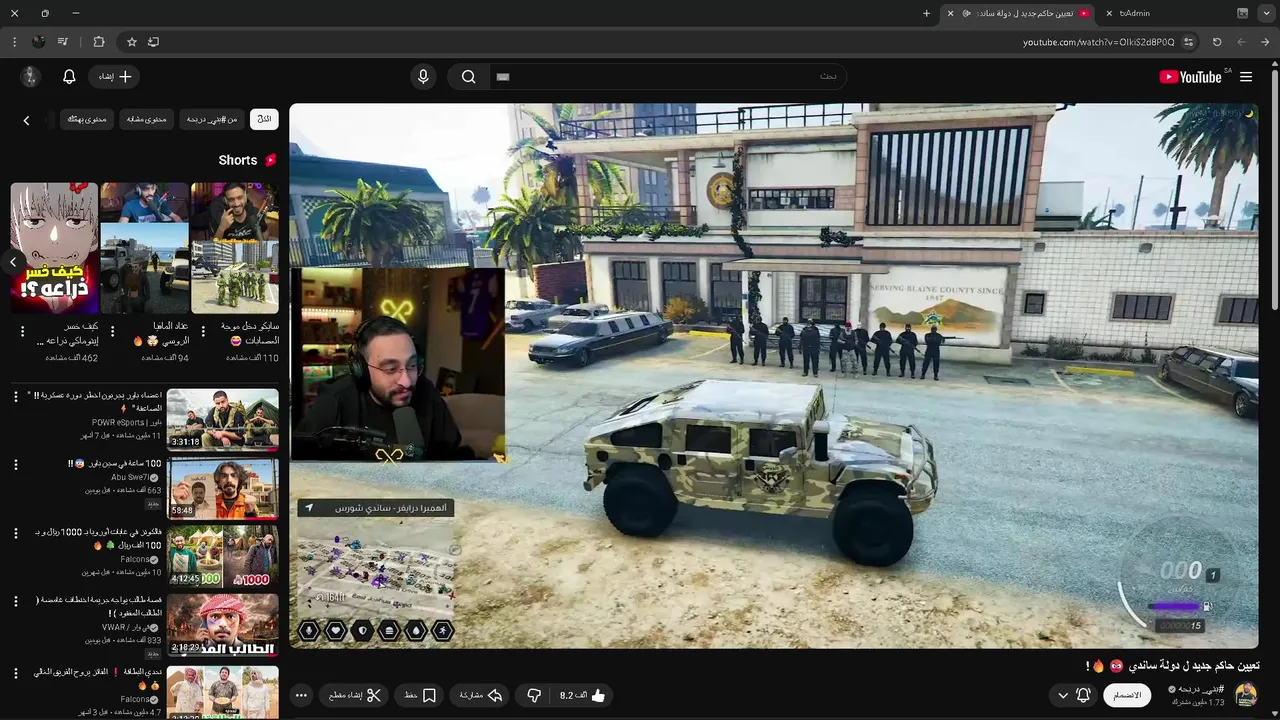Show more filter chips with the arrow

(x=26, y=120)
